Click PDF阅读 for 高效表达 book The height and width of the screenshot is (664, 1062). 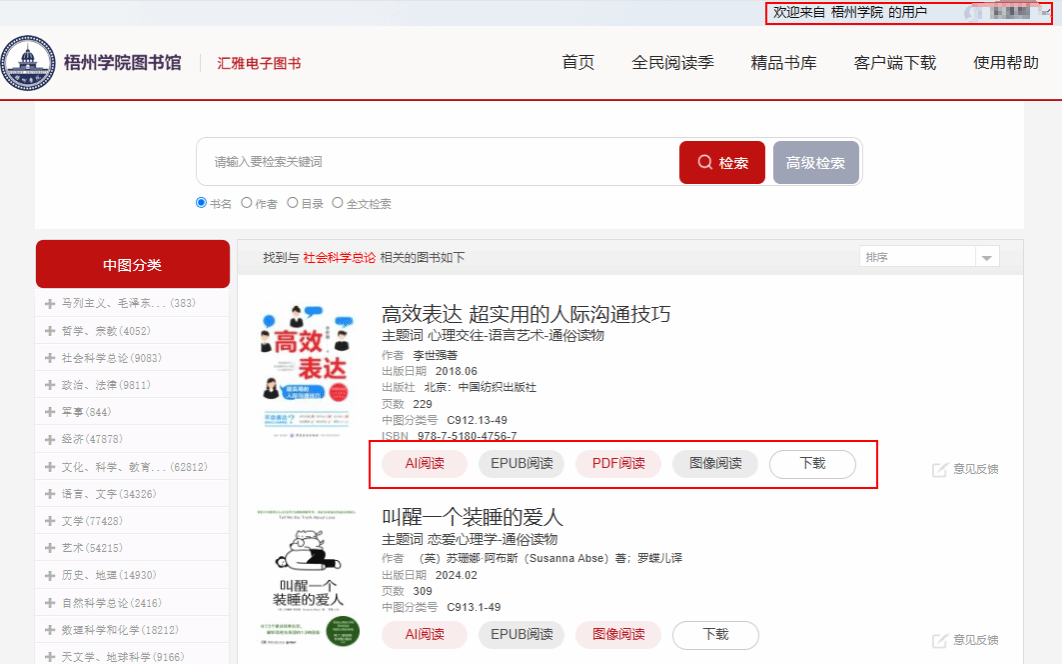coord(618,463)
